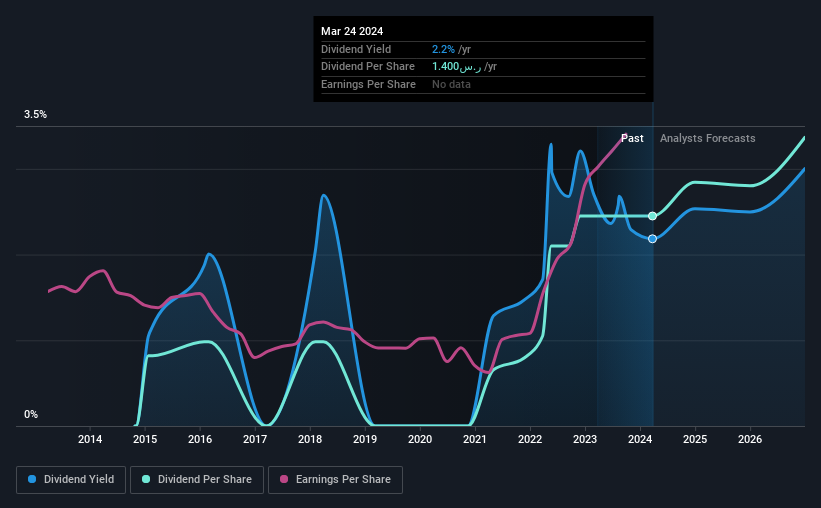Click the teal Dividend Per Share legend dot
Viewport: 821px width, 508px height.
[146, 479]
